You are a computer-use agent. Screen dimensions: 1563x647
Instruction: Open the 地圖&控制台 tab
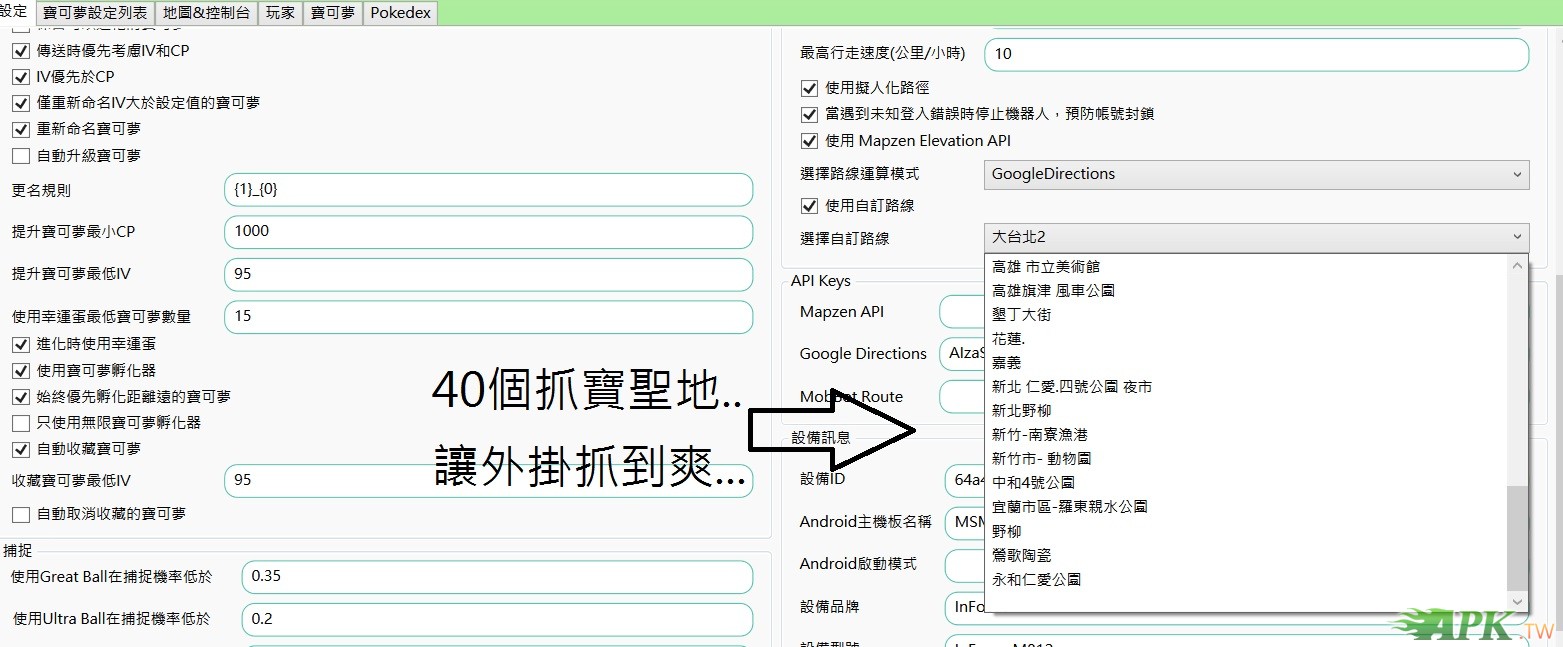(206, 13)
